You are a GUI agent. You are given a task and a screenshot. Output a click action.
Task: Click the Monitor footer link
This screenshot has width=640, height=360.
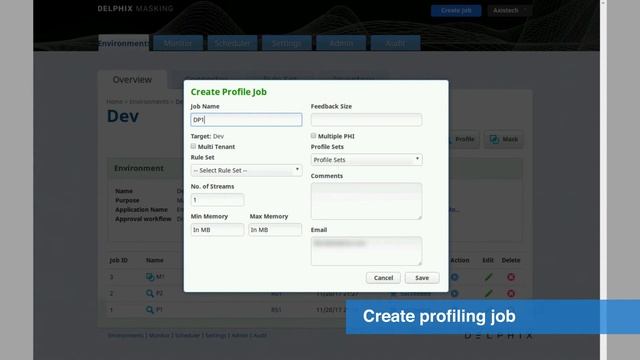click(159, 335)
